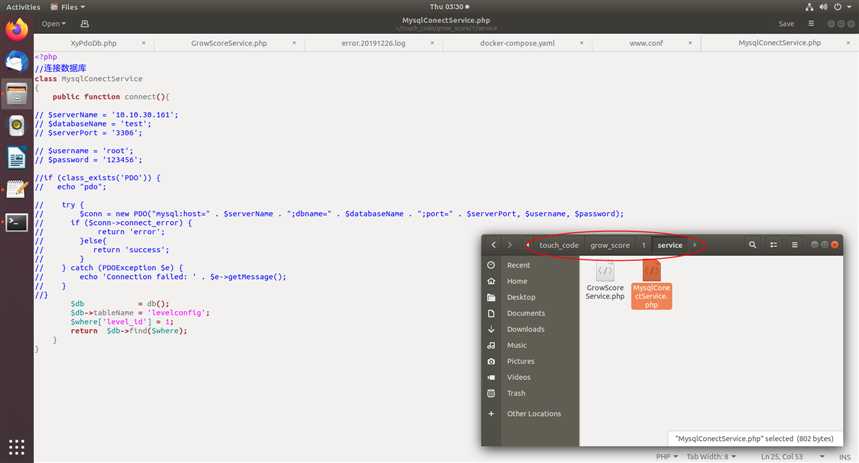Viewport: 859px width, 463px height.
Task: Switch to error.20191226.log tab
Action: pos(373,43)
